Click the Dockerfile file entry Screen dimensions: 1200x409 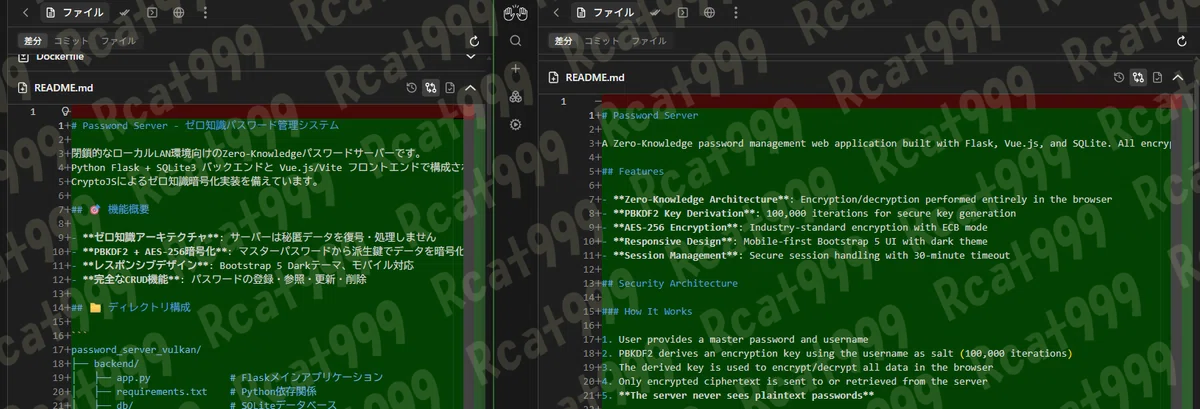coord(61,57)
